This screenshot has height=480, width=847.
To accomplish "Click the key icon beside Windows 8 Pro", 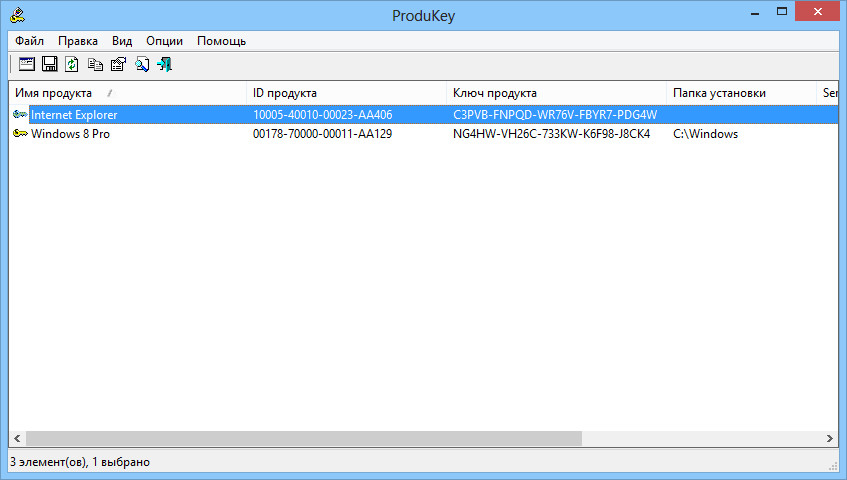I will pos(21,133).
